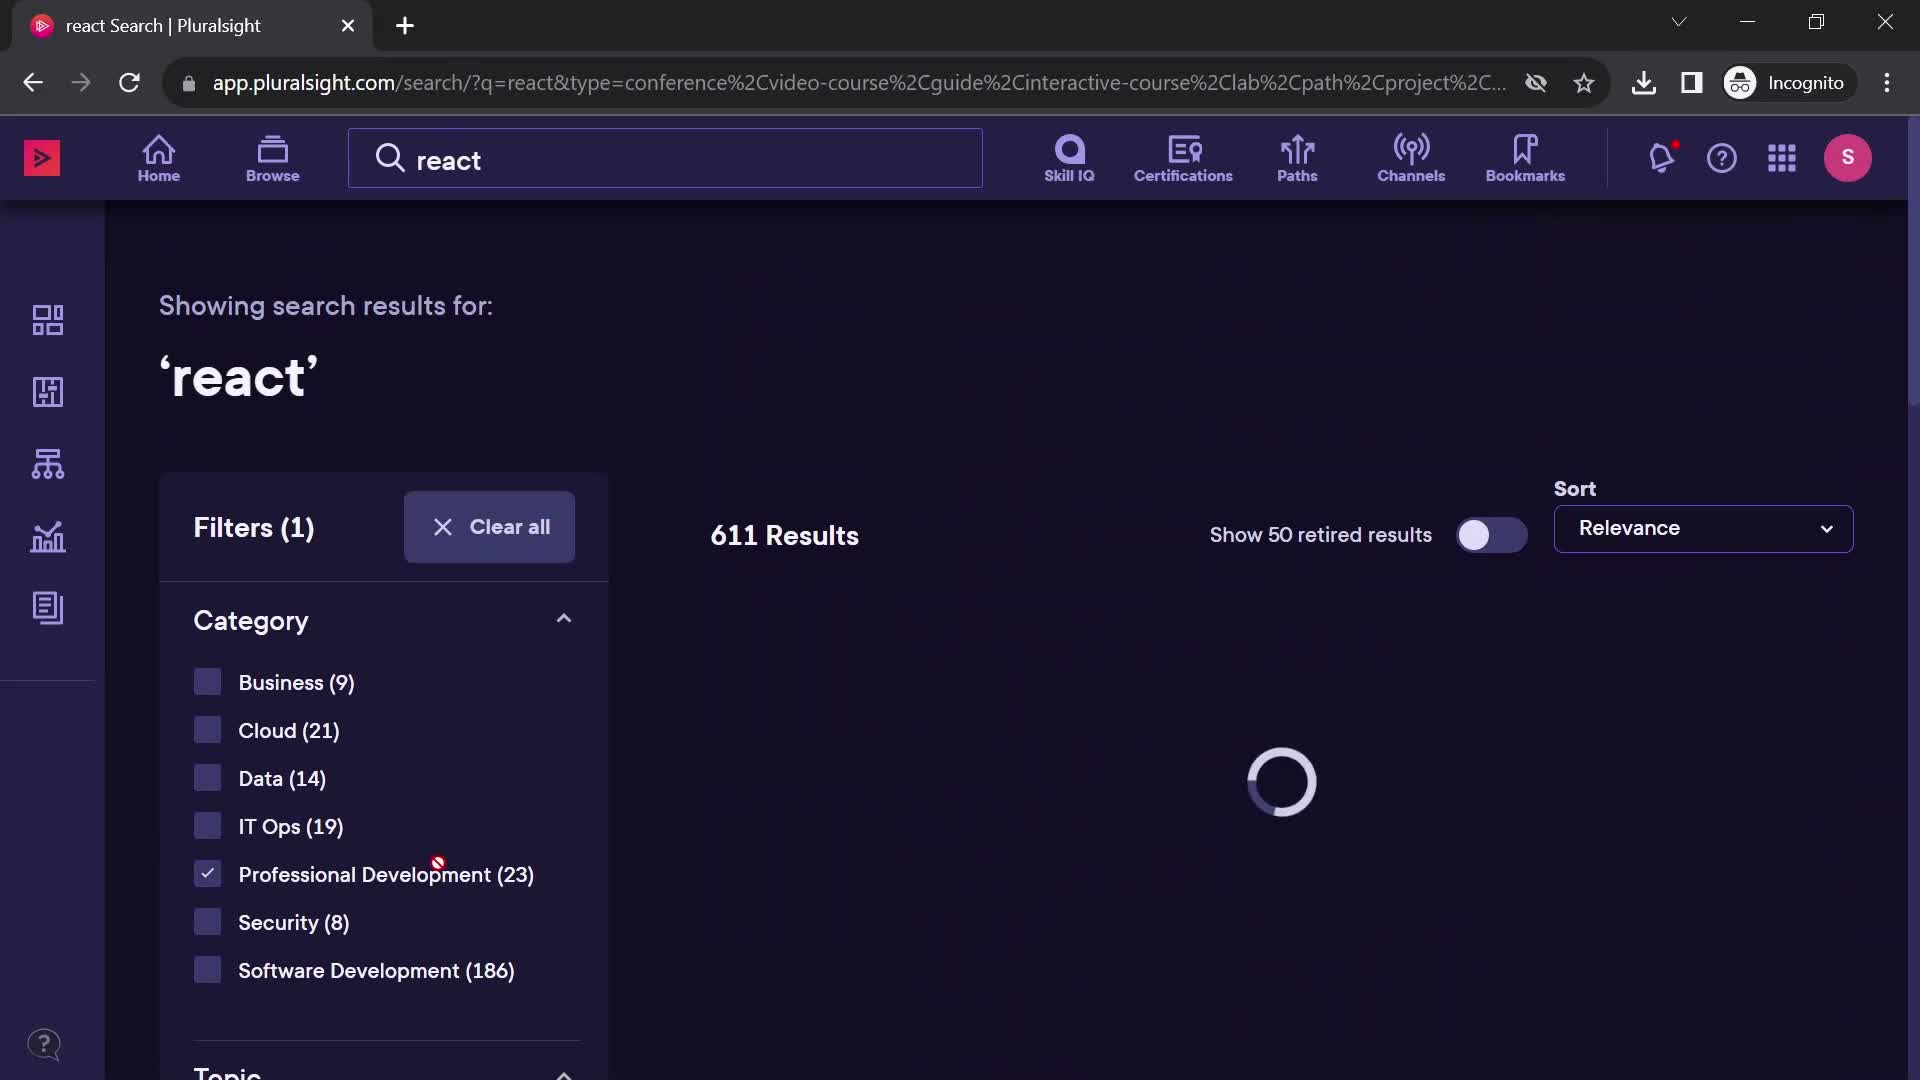Click the Home navigation item
The image size is (1920, 1080).
tap(158, 157)
